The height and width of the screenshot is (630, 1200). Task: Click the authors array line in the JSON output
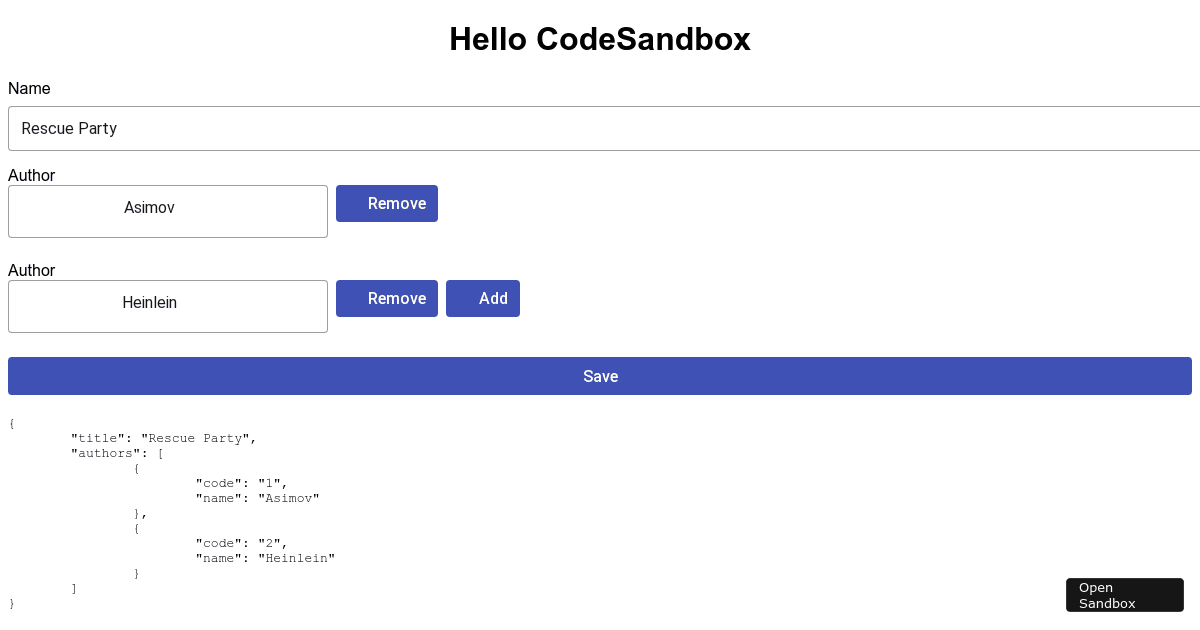115,453
